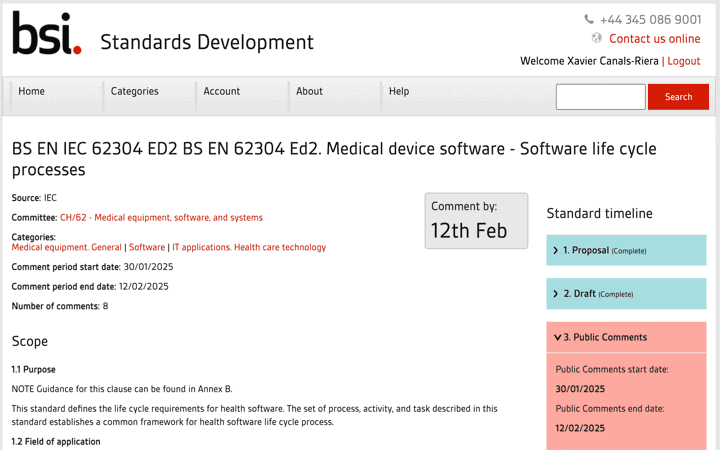
Task: Click the phone icon beside +44 345 086 9001
Action: click(x=589, y=19)
